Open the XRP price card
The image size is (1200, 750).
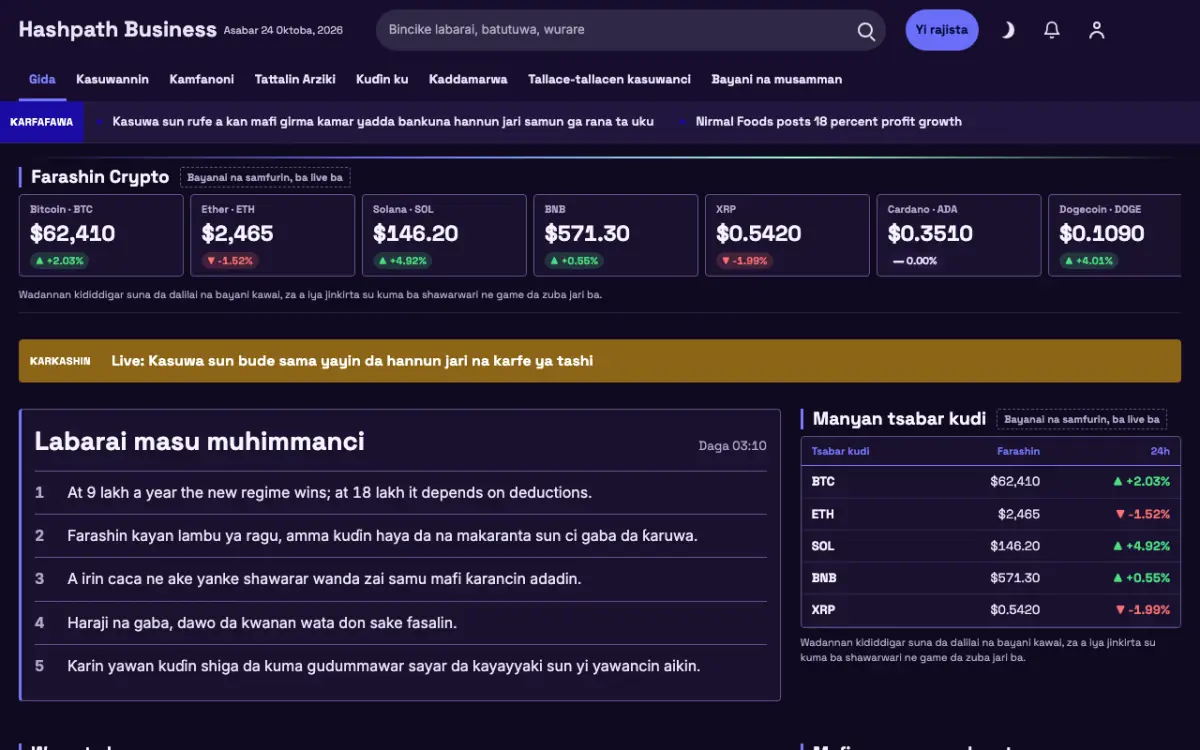point(787,235)
